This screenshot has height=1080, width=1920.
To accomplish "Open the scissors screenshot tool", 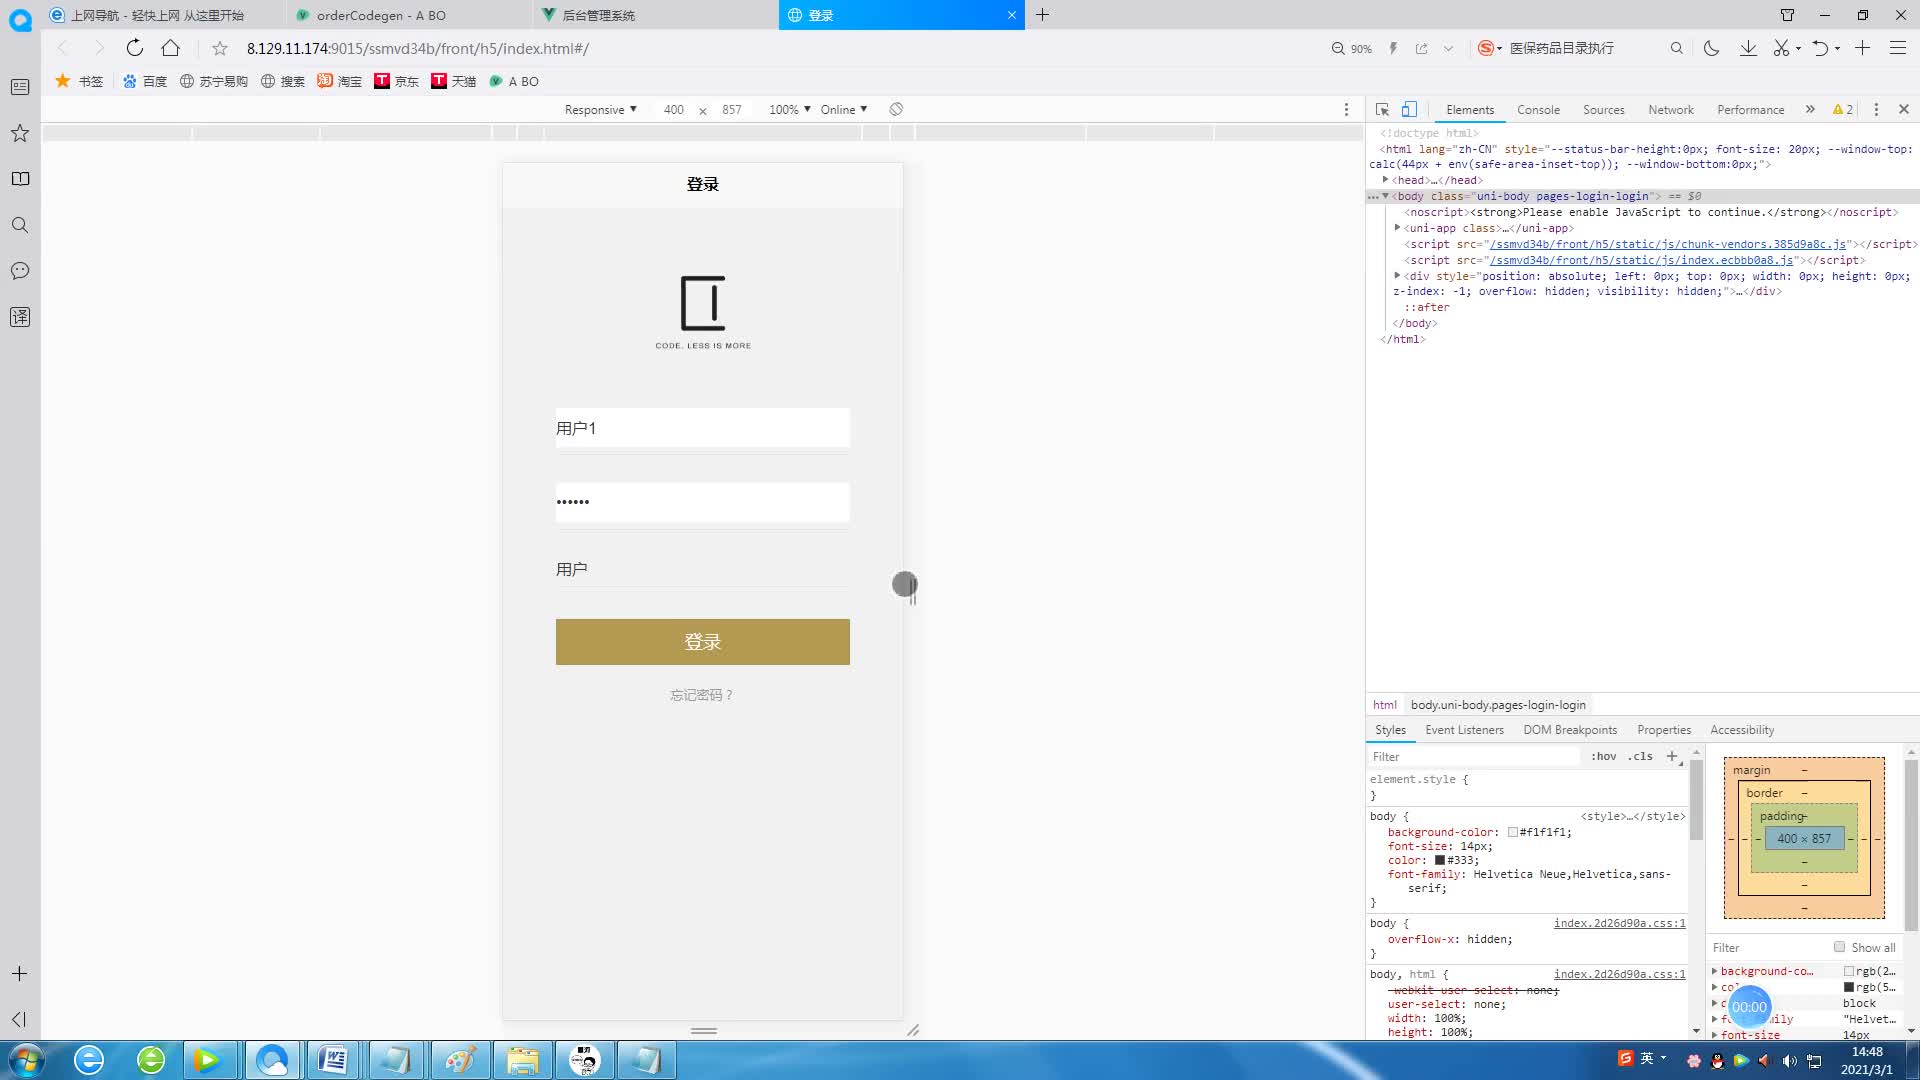I will pos(1781,48).
